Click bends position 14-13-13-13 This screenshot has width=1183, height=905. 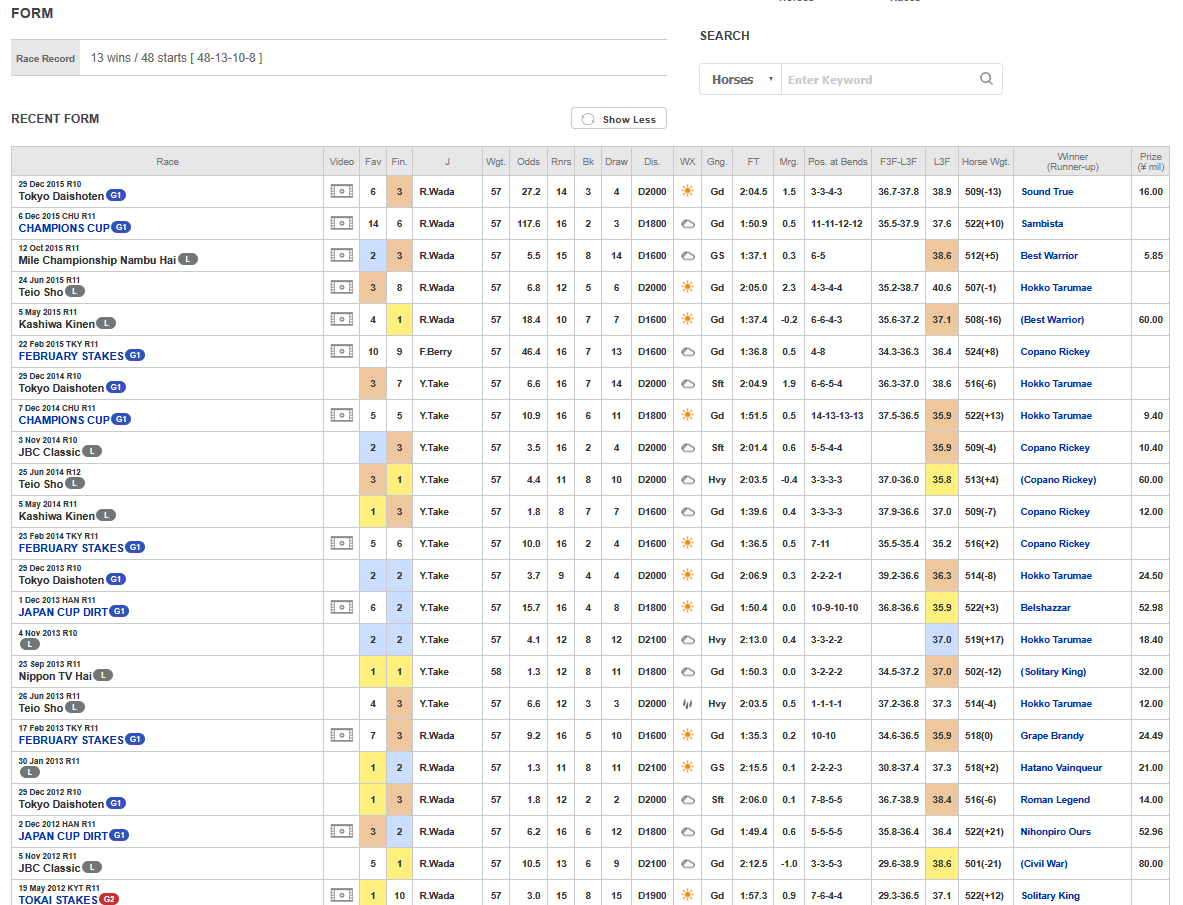pyautogui.click(x=837, y=416)
